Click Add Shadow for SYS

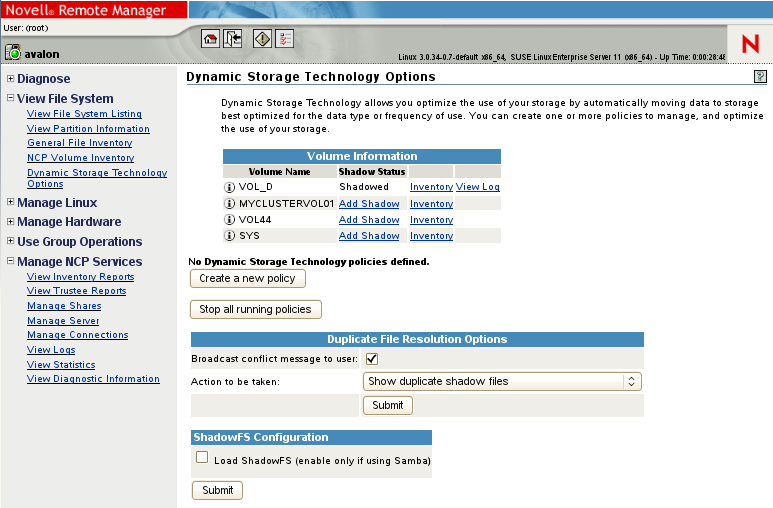point(369,236)
